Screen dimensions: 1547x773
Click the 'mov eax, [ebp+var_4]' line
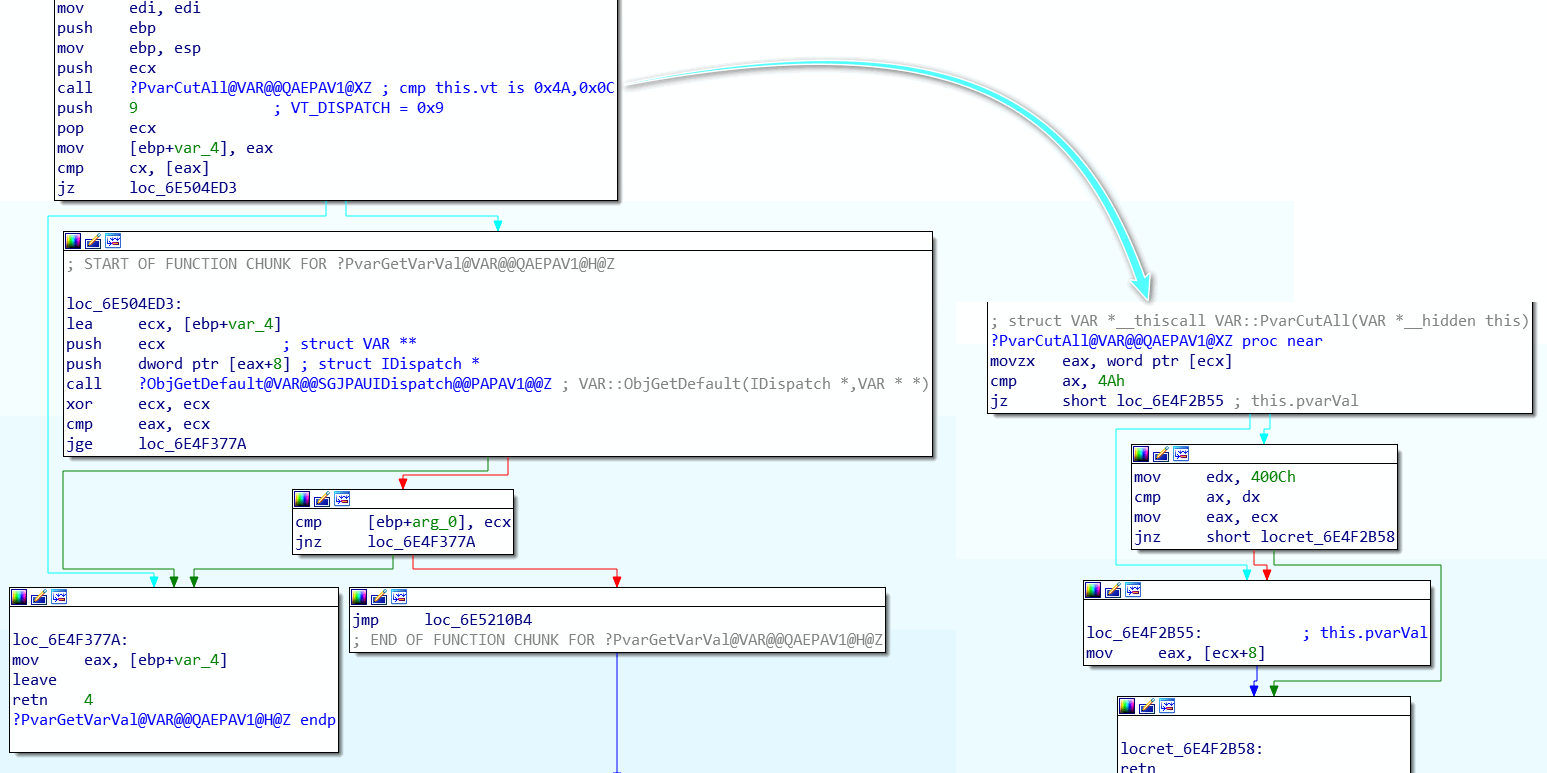pyautogui.click(x=120, y=660)
